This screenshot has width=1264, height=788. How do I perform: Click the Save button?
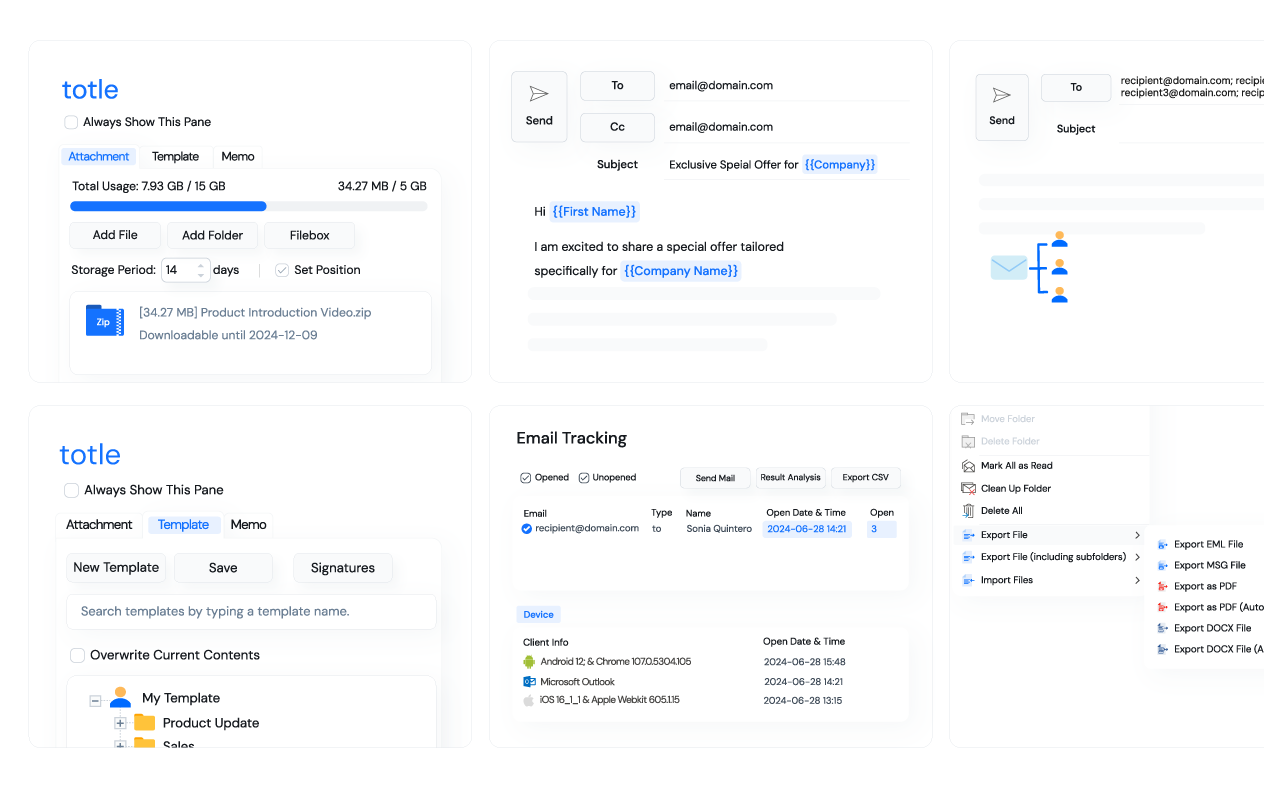click(x=223, y=567)
